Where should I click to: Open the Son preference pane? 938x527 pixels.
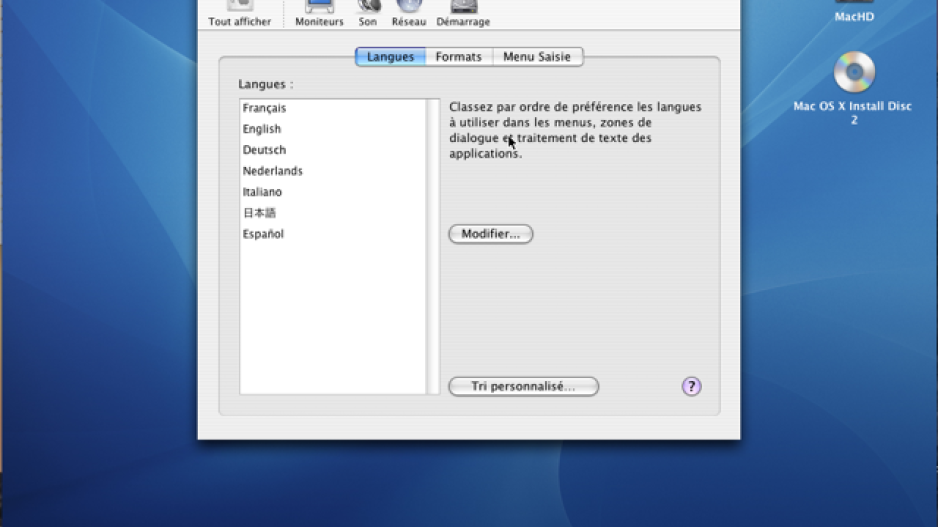pos(368,13)
